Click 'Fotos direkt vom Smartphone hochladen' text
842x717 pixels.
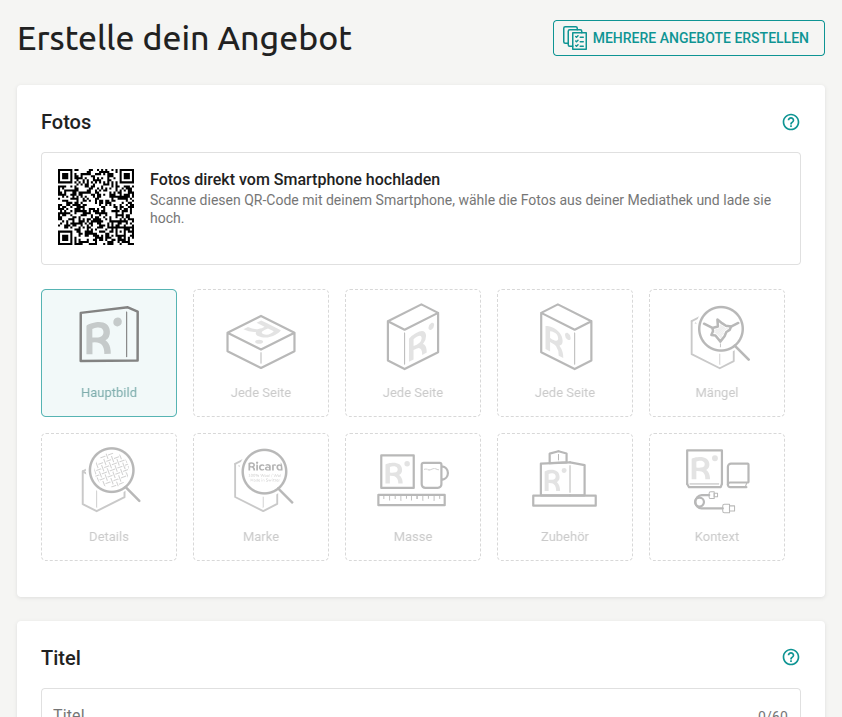coord(295,179)
